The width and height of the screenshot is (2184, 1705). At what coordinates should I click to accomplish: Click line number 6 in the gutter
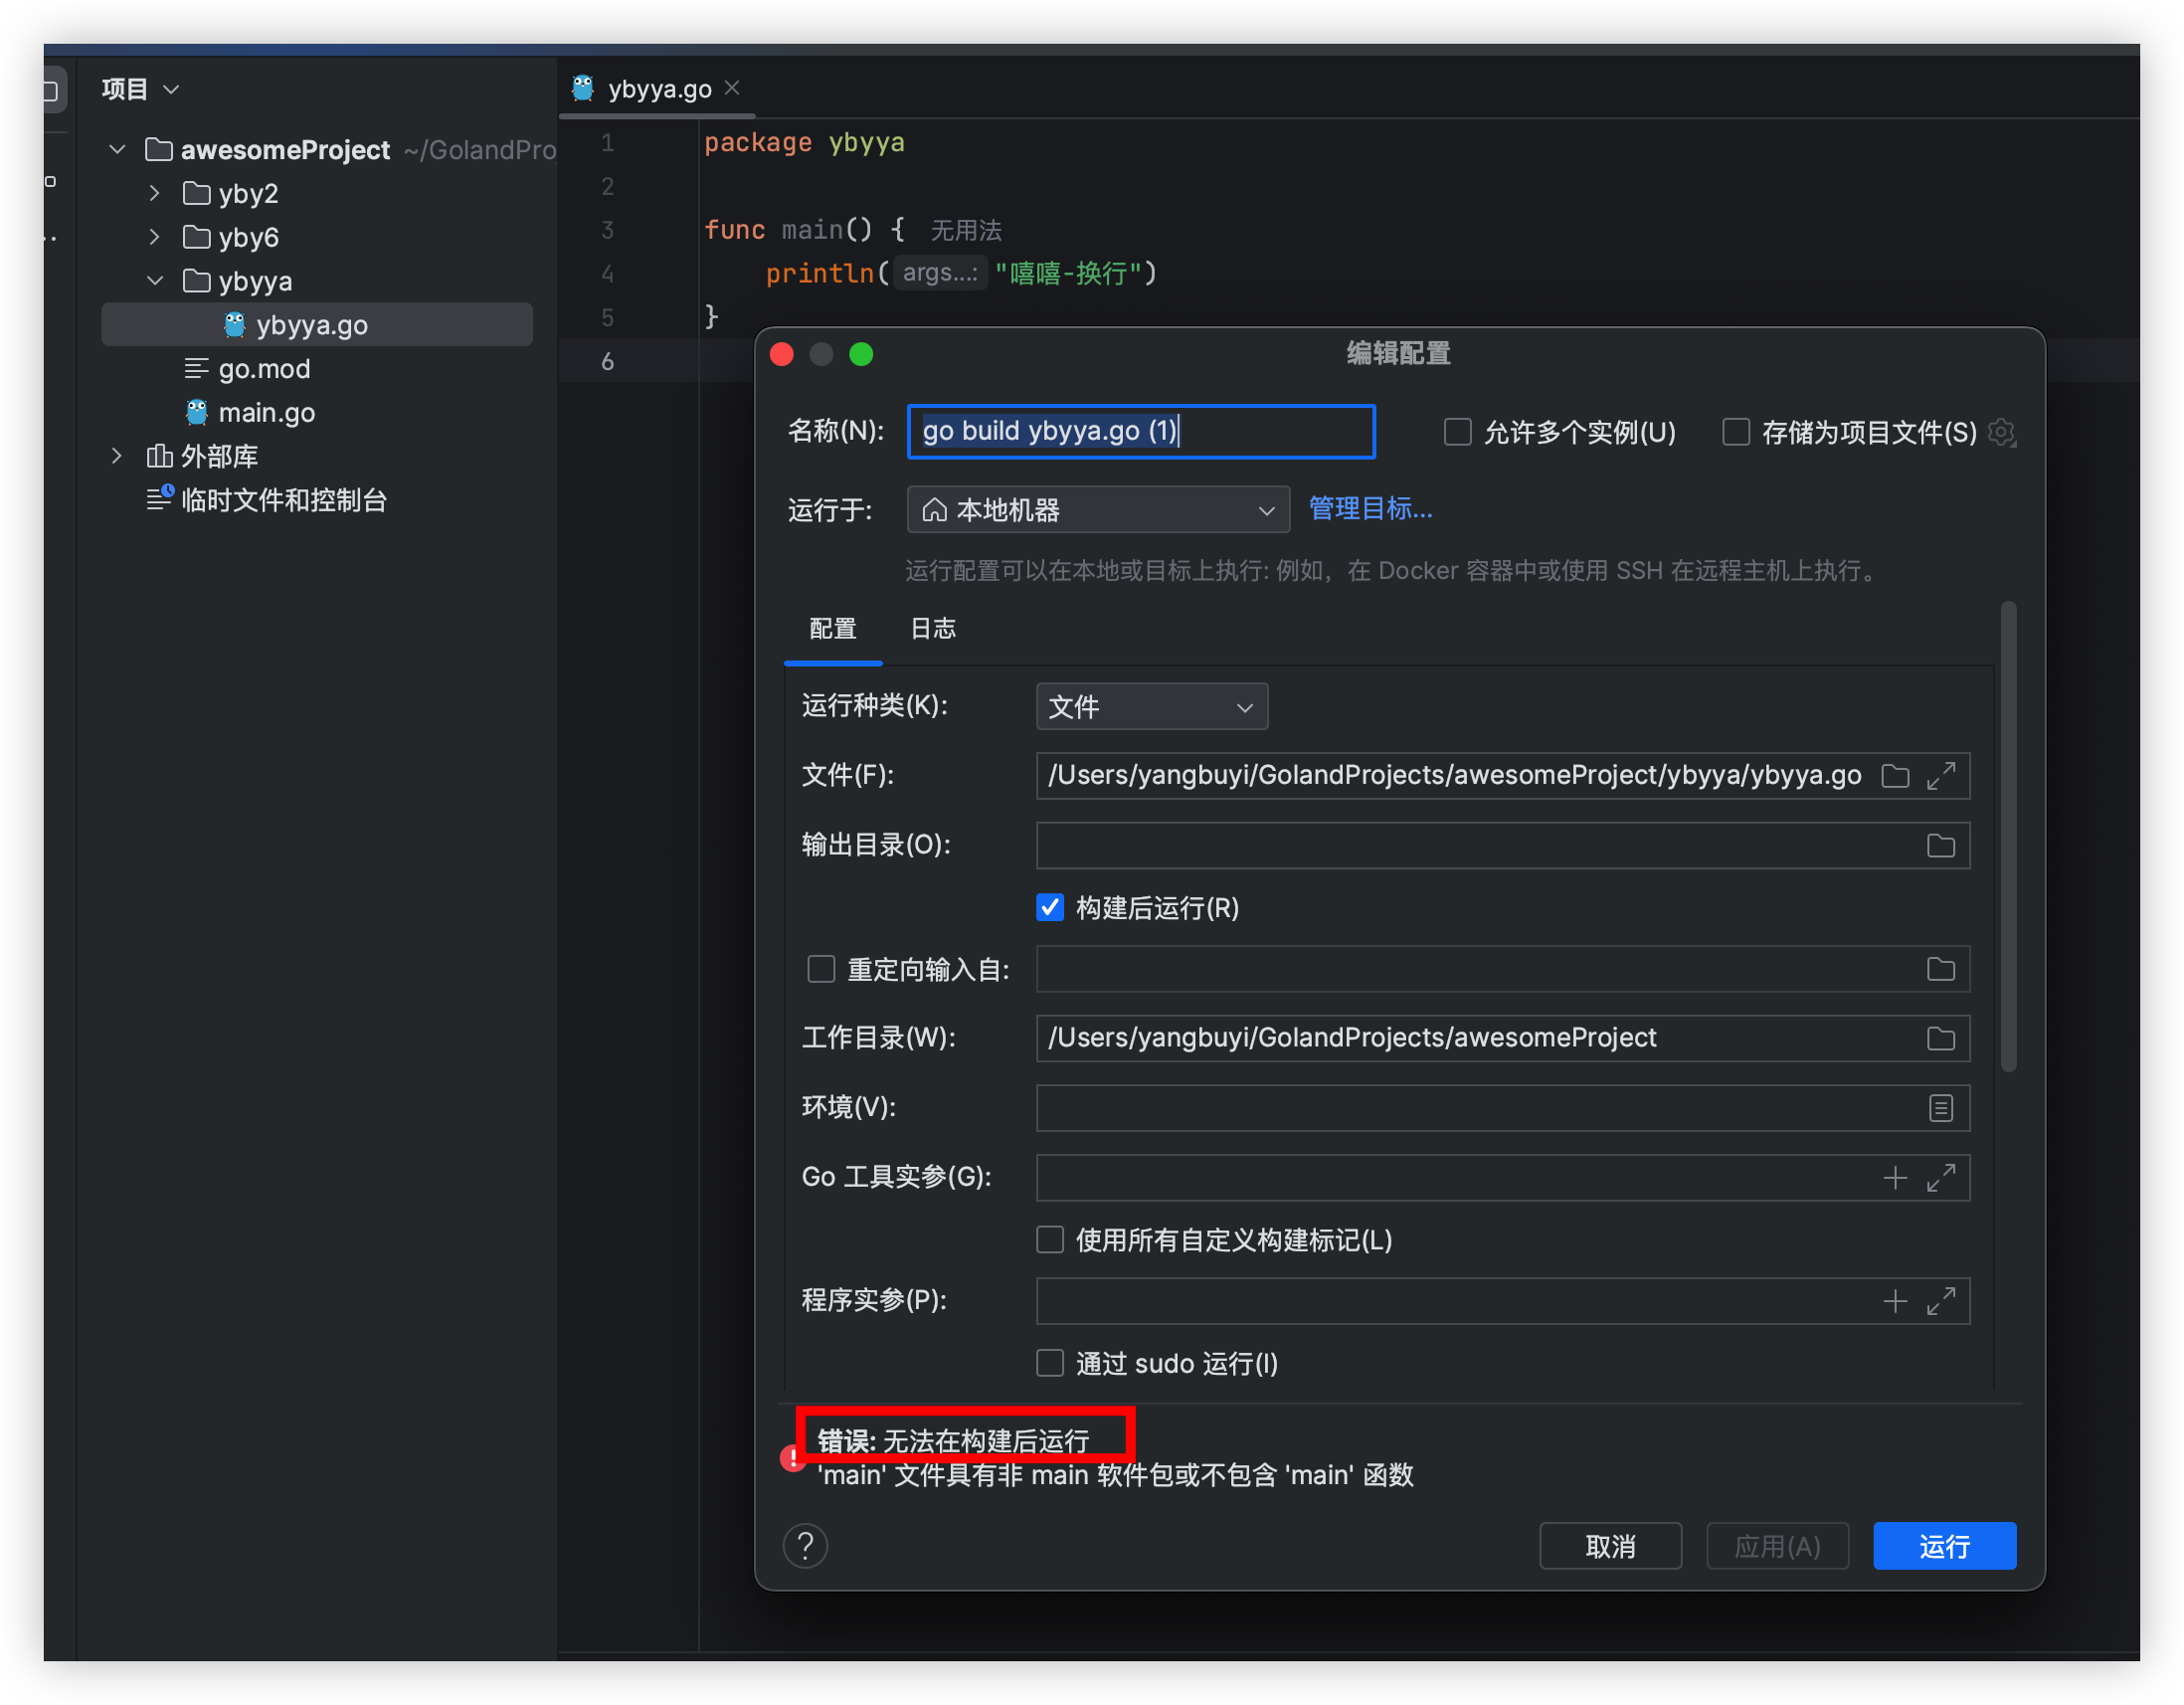[x=607, y=362]
